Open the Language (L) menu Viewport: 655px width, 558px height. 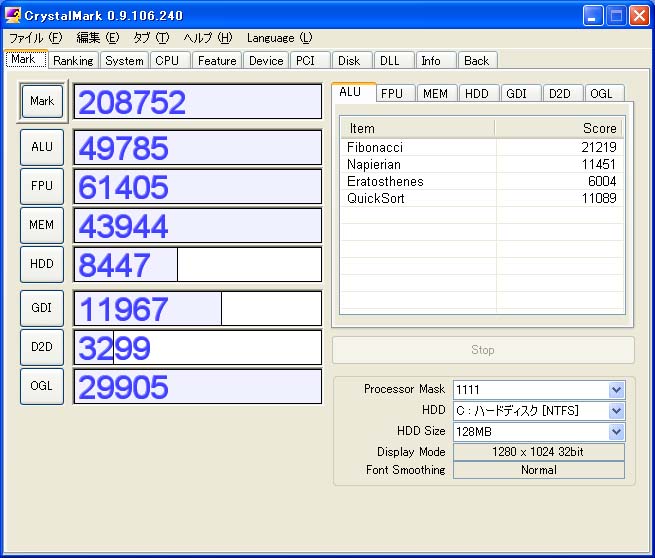click(x=279, y=38)
